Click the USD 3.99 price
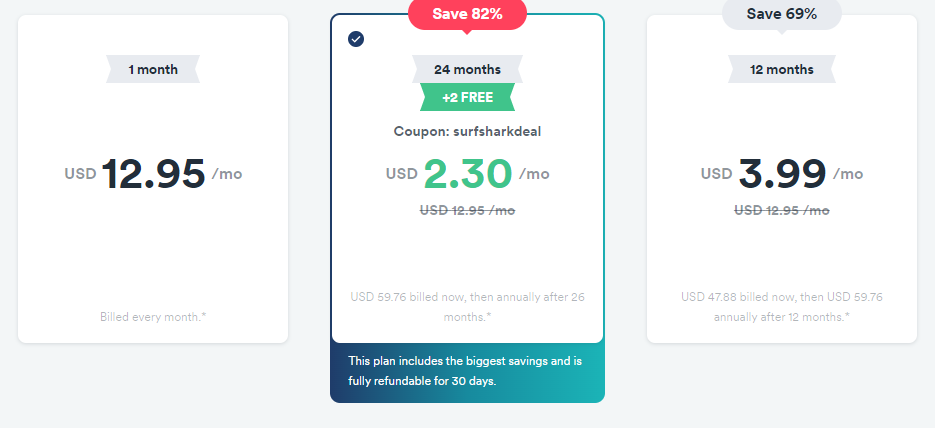 tap(782, 174)
